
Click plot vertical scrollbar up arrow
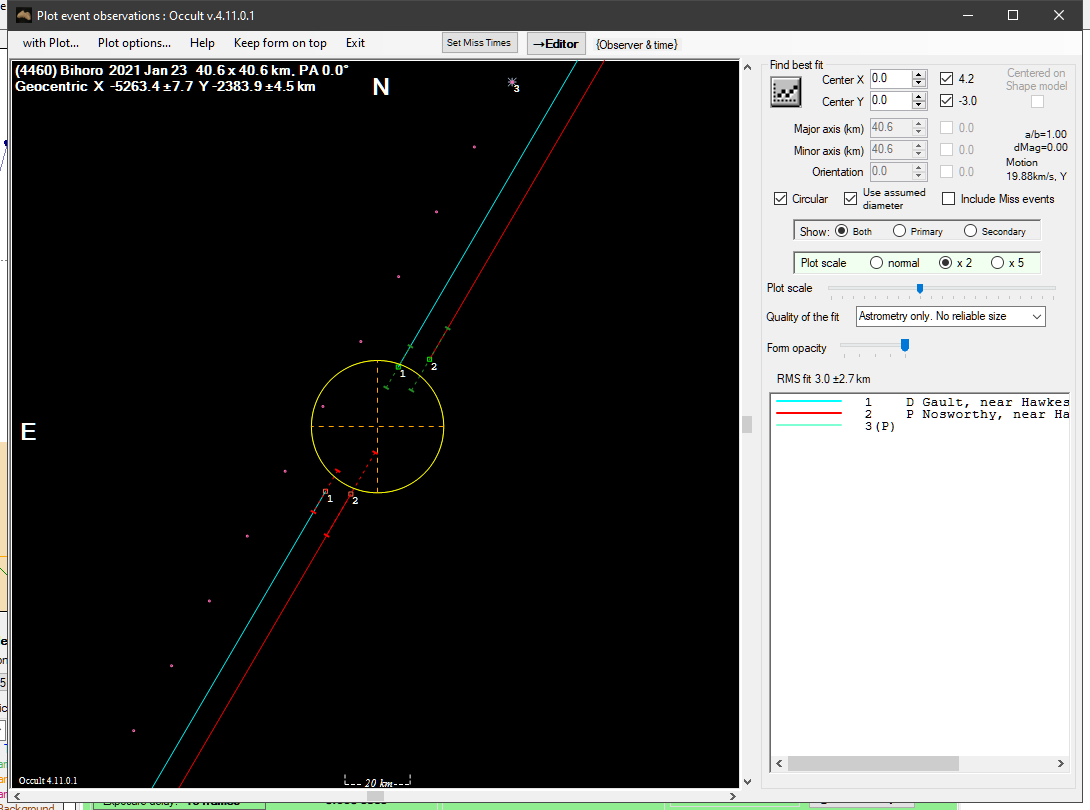point(747,67)
